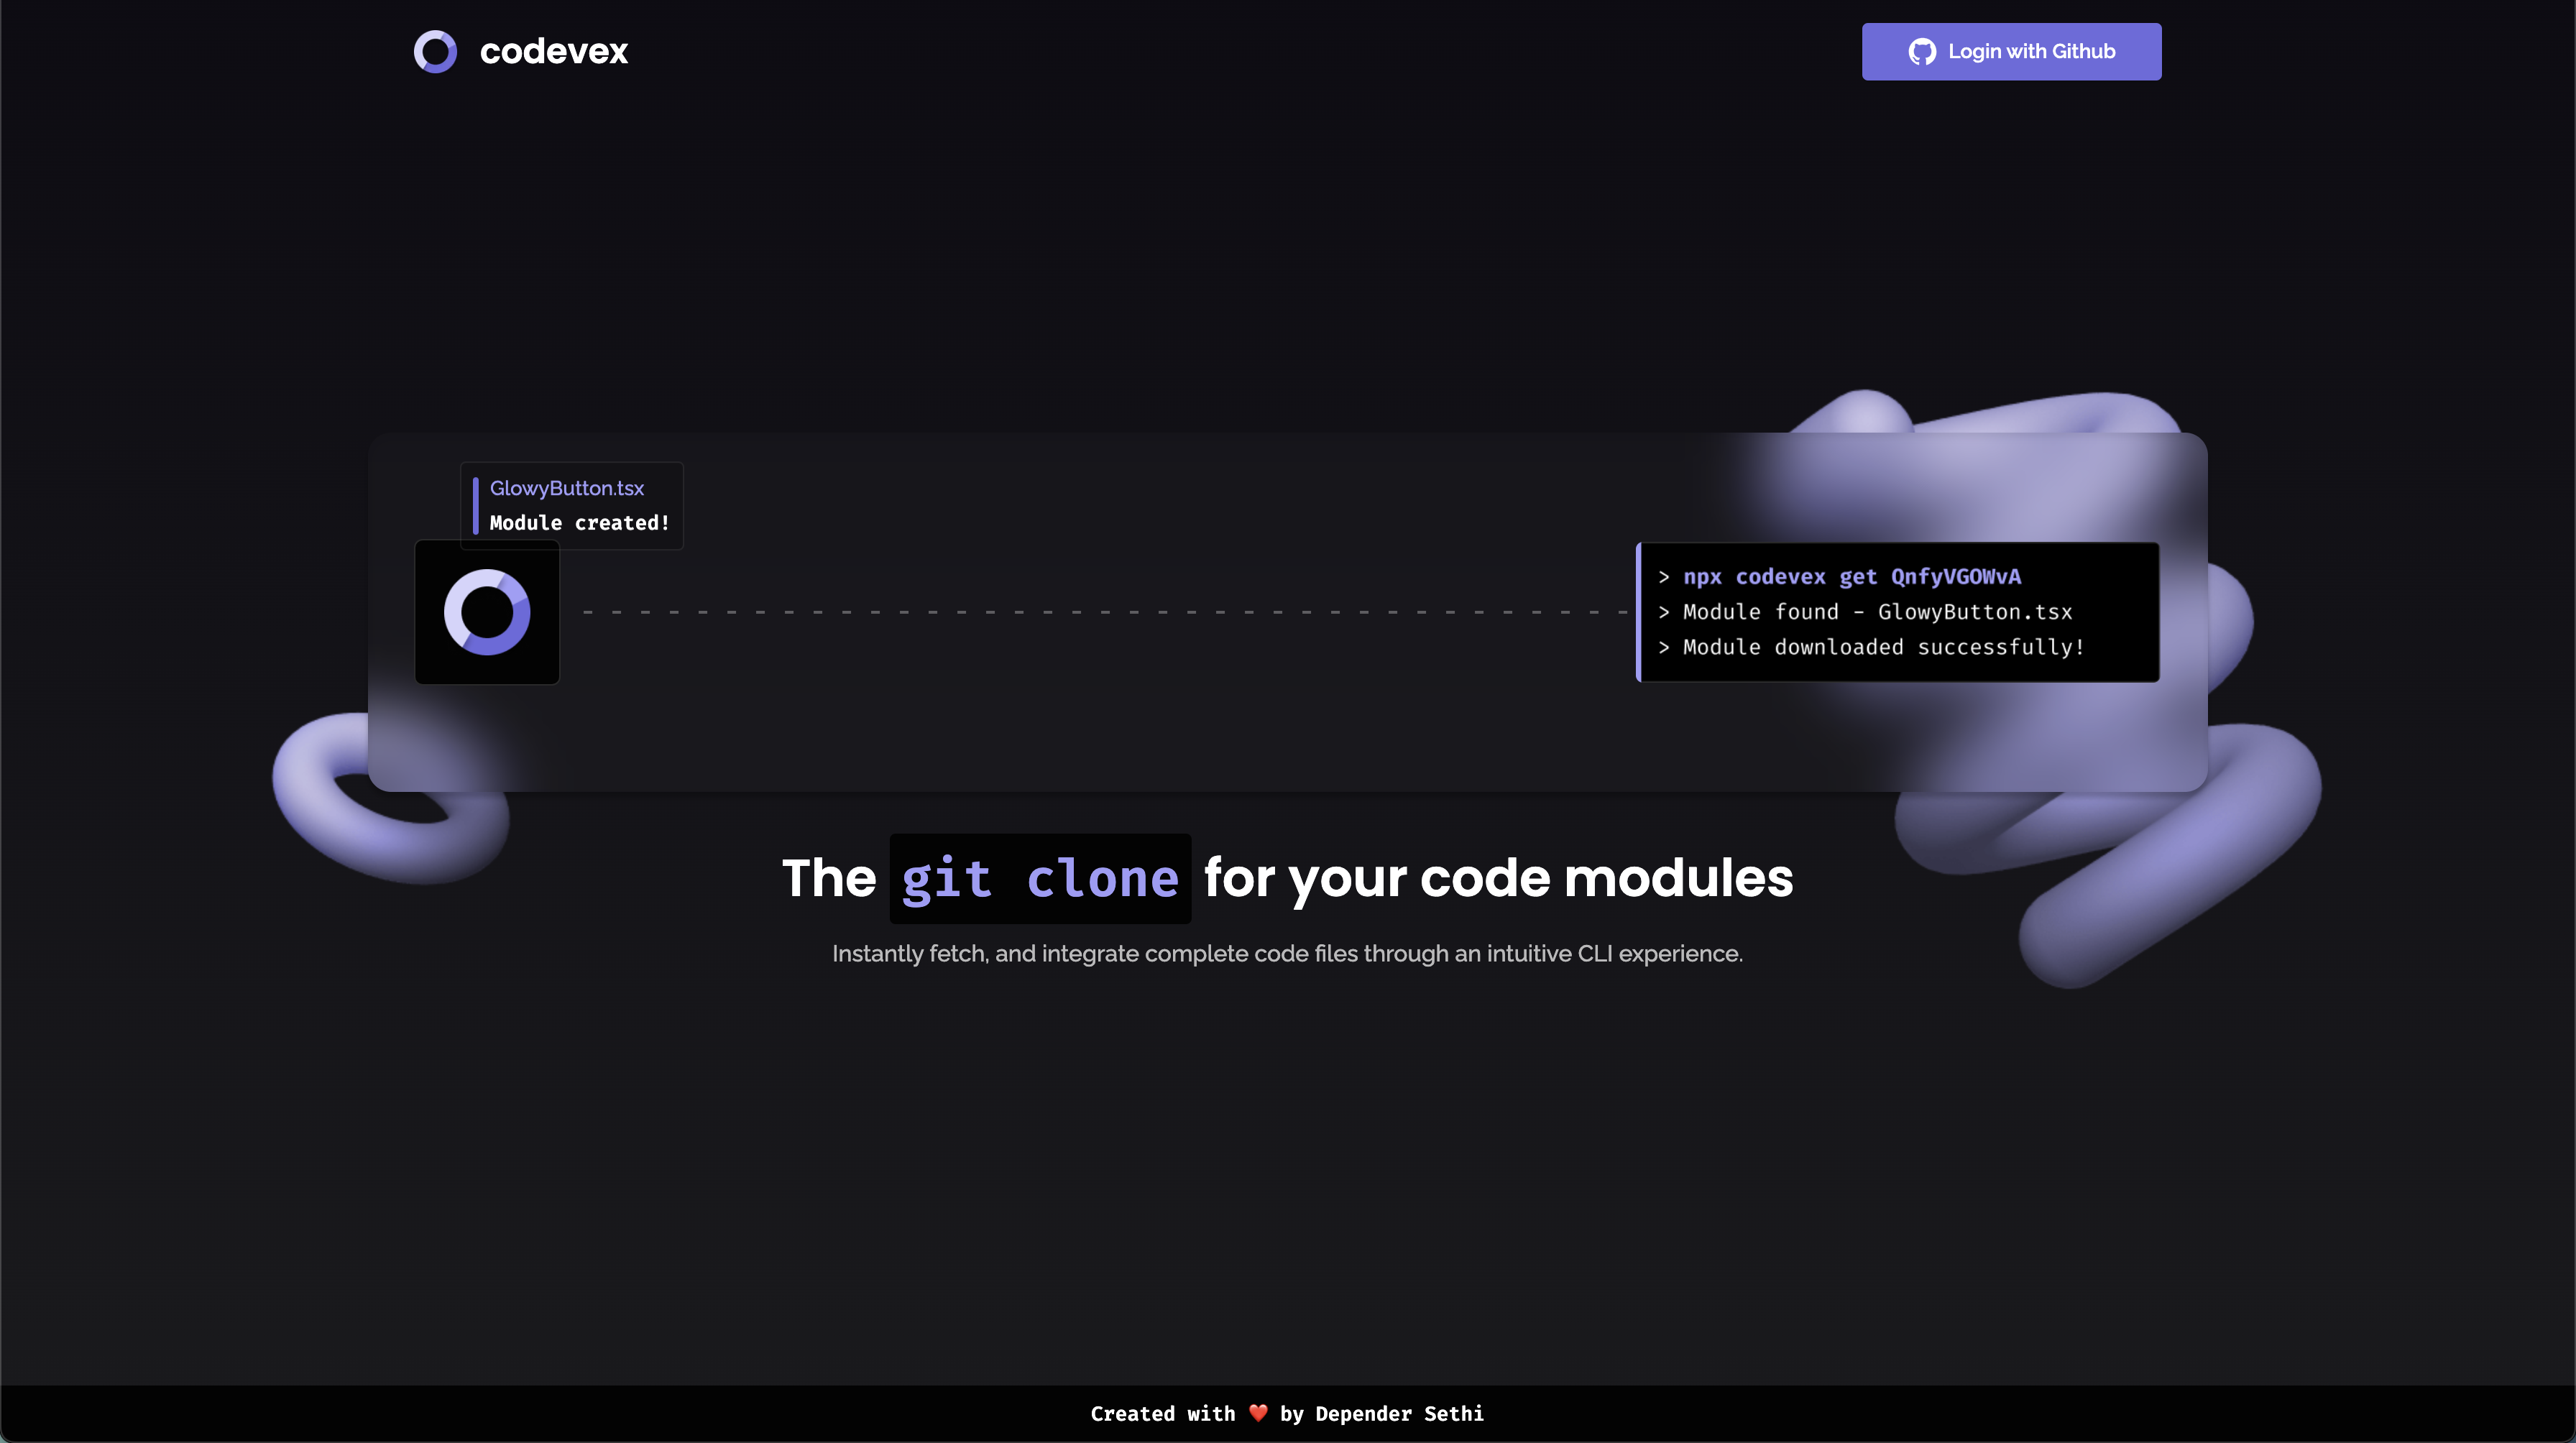Click the 'Instantly fetch, and integrate' subtitle
The width and height of the screenshot is (2576, 1443).
point(1287,954)
